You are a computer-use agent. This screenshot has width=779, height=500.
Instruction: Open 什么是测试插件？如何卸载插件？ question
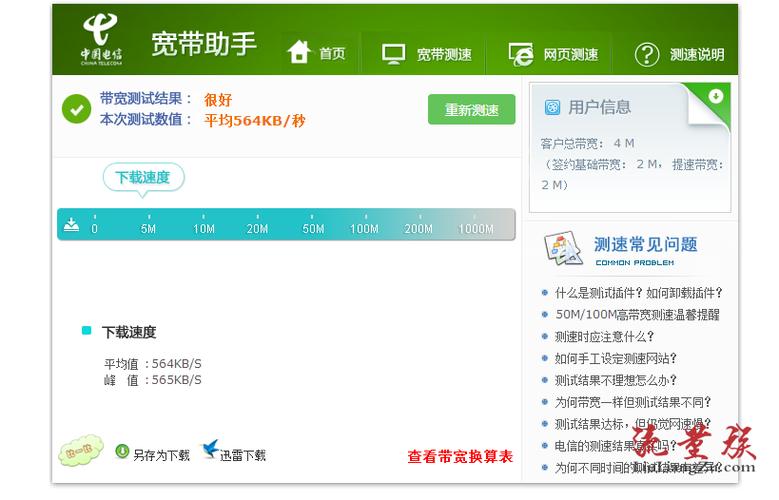(x=638, y=293)
